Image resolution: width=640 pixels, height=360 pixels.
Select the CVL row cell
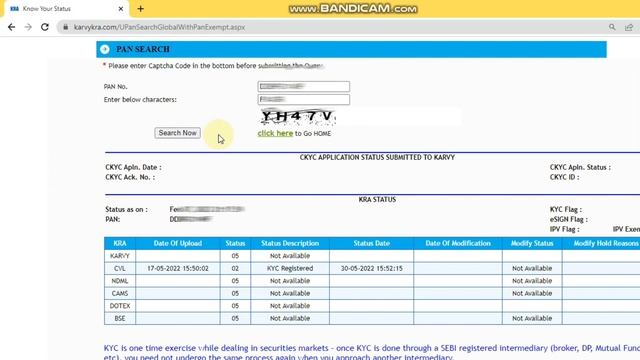pos(120,269)
